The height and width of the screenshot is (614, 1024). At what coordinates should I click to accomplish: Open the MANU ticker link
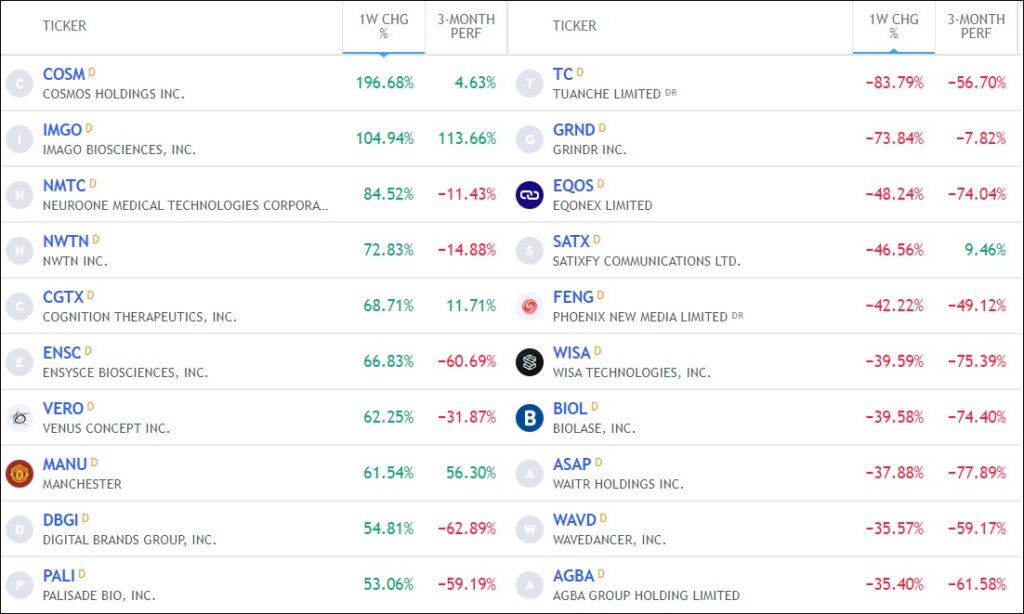[65, 464]
